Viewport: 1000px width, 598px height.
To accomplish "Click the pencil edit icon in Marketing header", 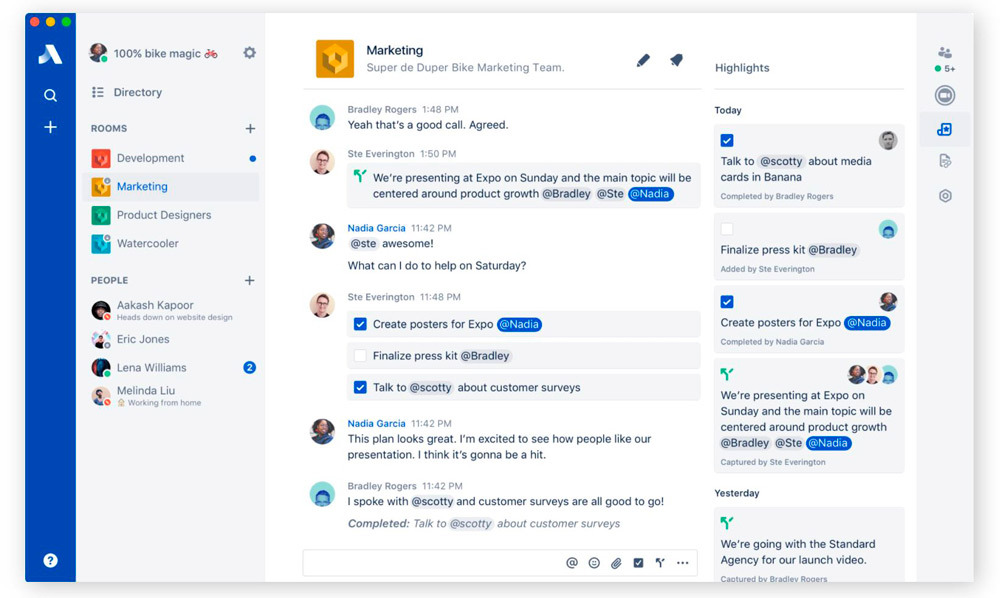I will [x=643, y=61].
